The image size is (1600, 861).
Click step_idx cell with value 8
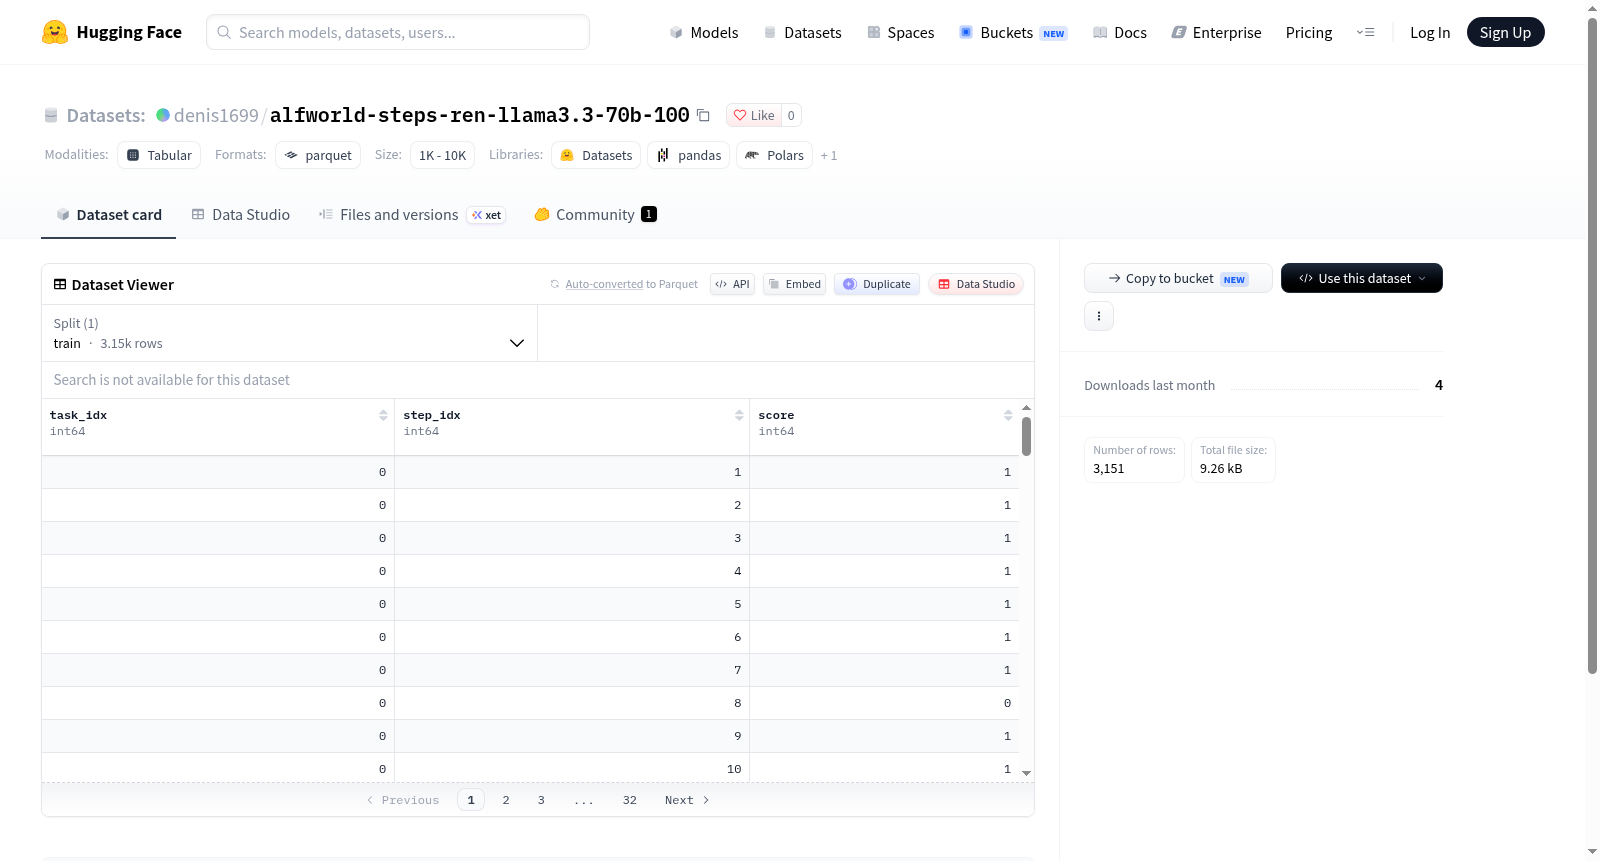(x=572, y=703)
